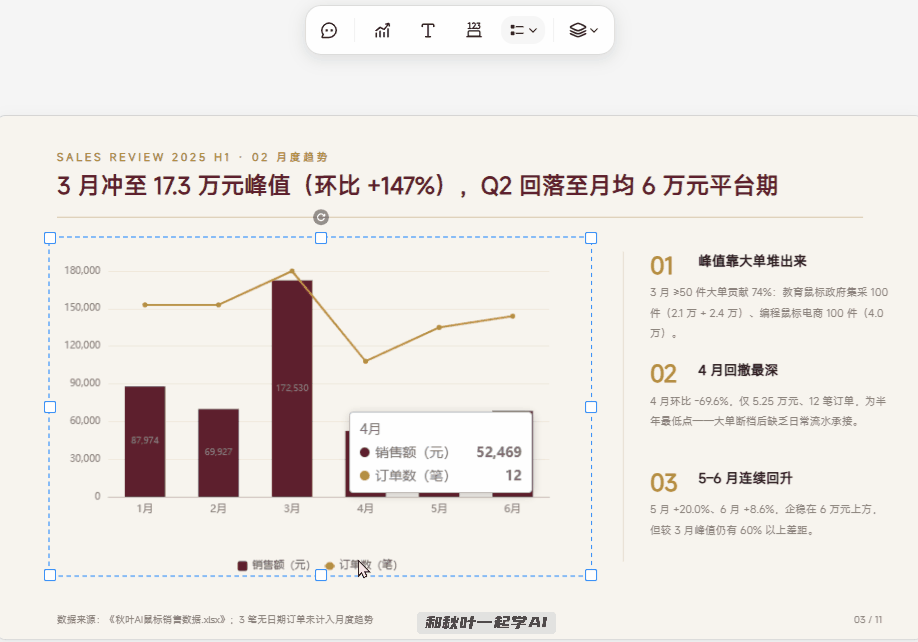Image resolution: width=918 pixels, height=642 pixels.
Task: Select the Text tool in toolbar
Action: point(428,30)
